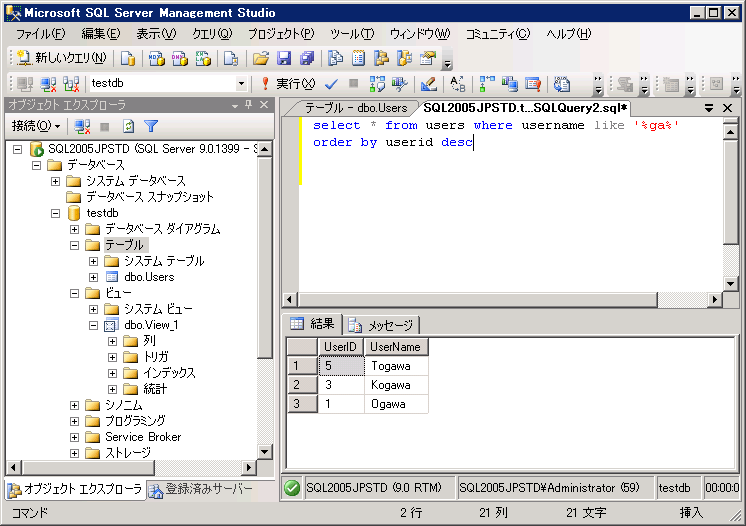Click the Cancel Executing Query stop icon

(353, 84)
